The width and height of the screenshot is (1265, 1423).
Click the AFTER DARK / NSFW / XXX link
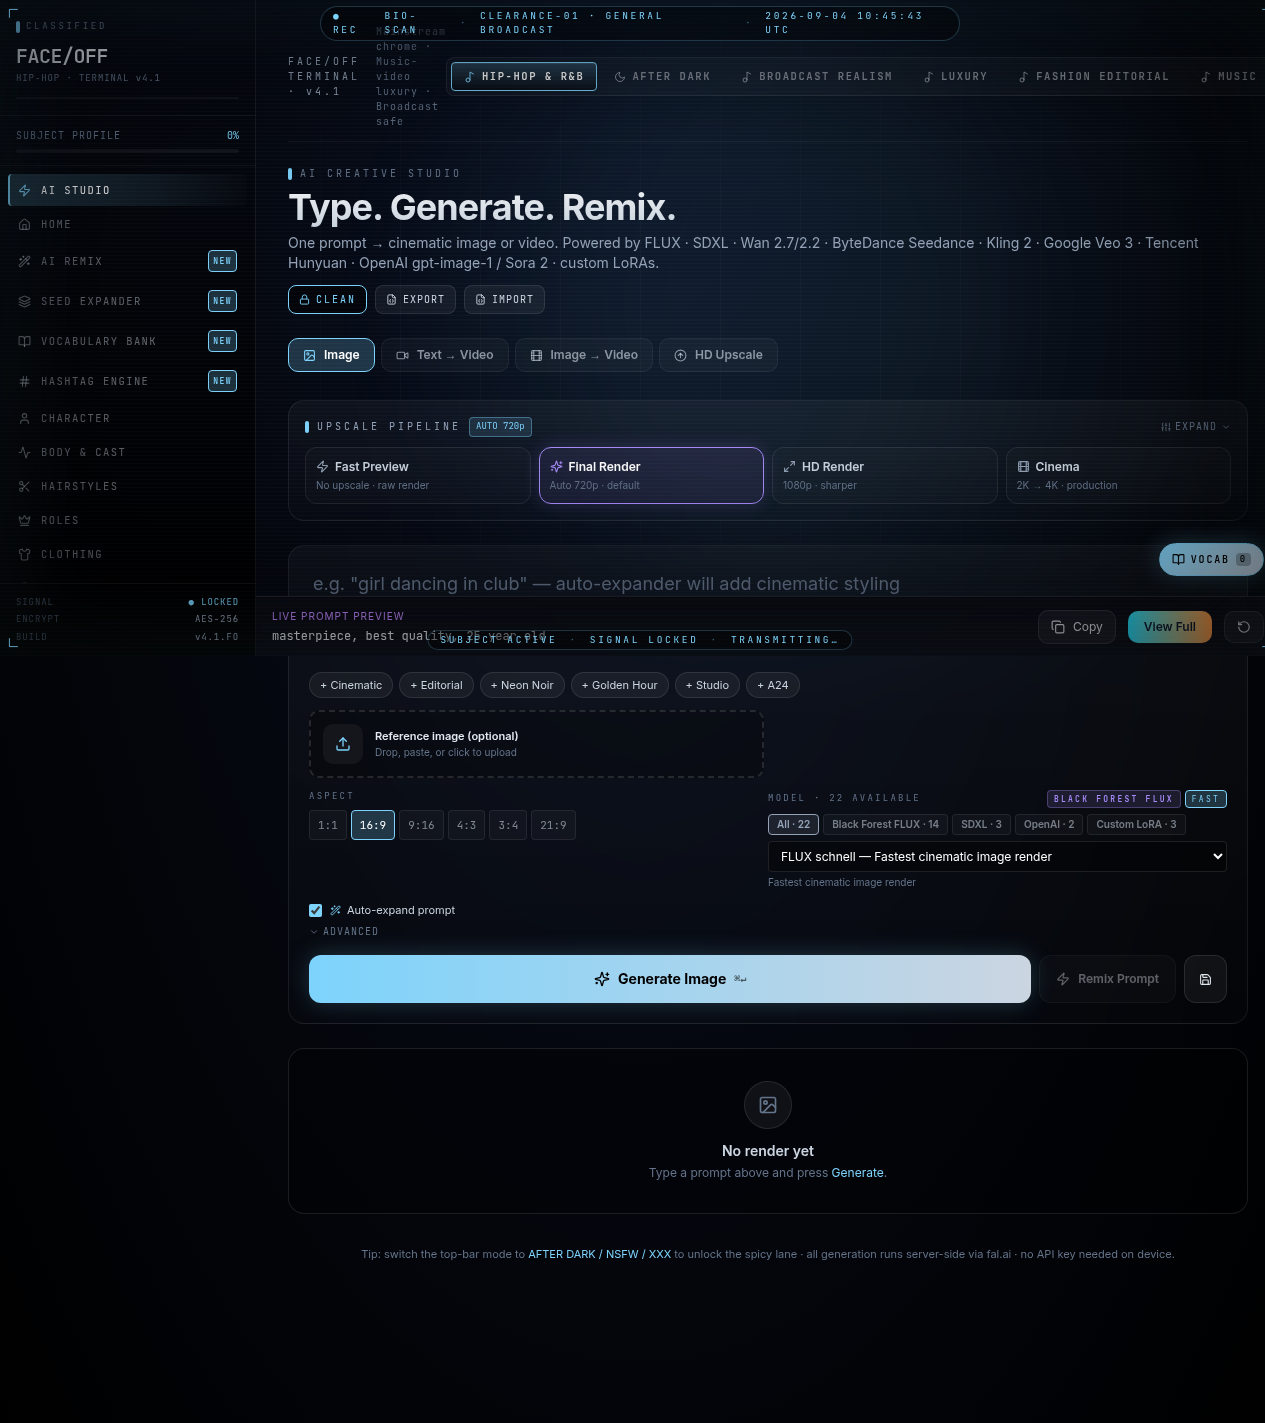(x=599, y=1254)
